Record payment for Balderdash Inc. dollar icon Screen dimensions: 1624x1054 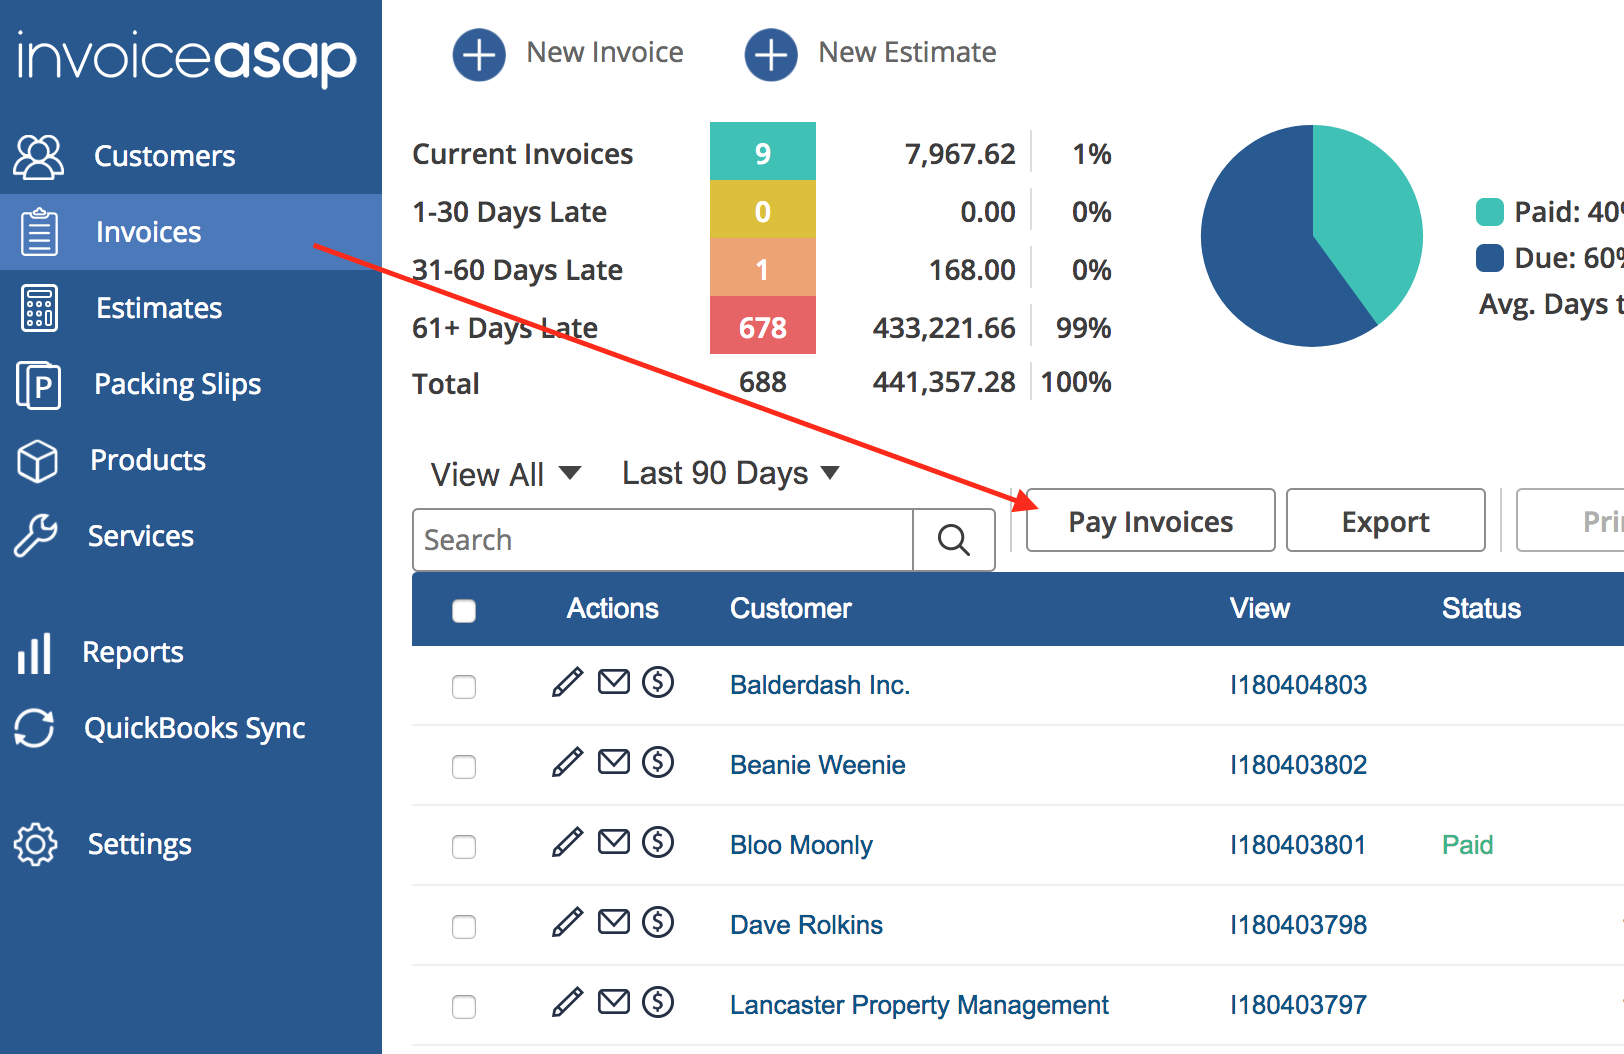pyautogui.click(x=658, y=682)
